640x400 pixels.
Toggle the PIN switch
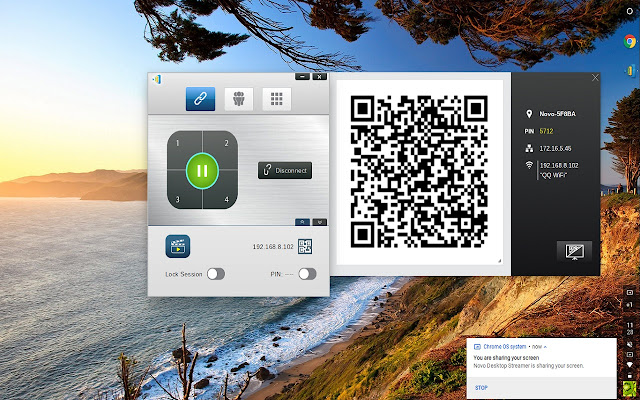[307, 274]
